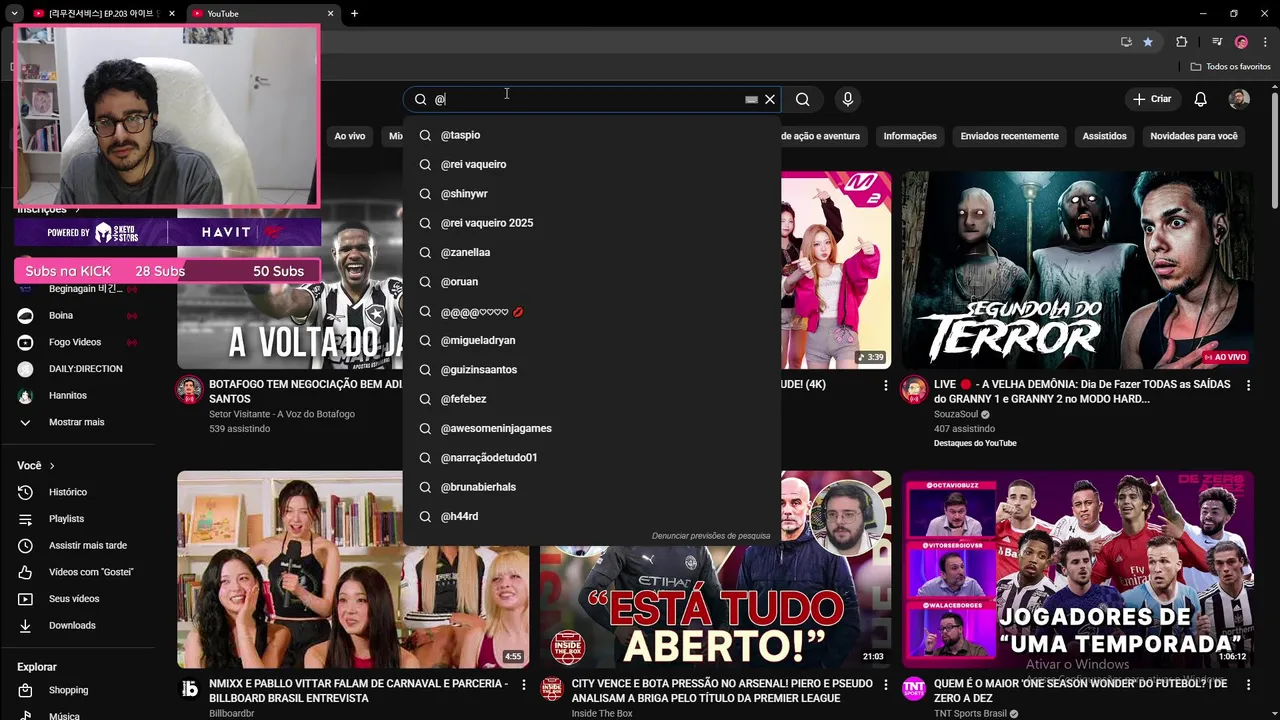Select the @awesomeninjagames suggestion
The height and width of the screenshot is (720, 1280).
[592, 428]
